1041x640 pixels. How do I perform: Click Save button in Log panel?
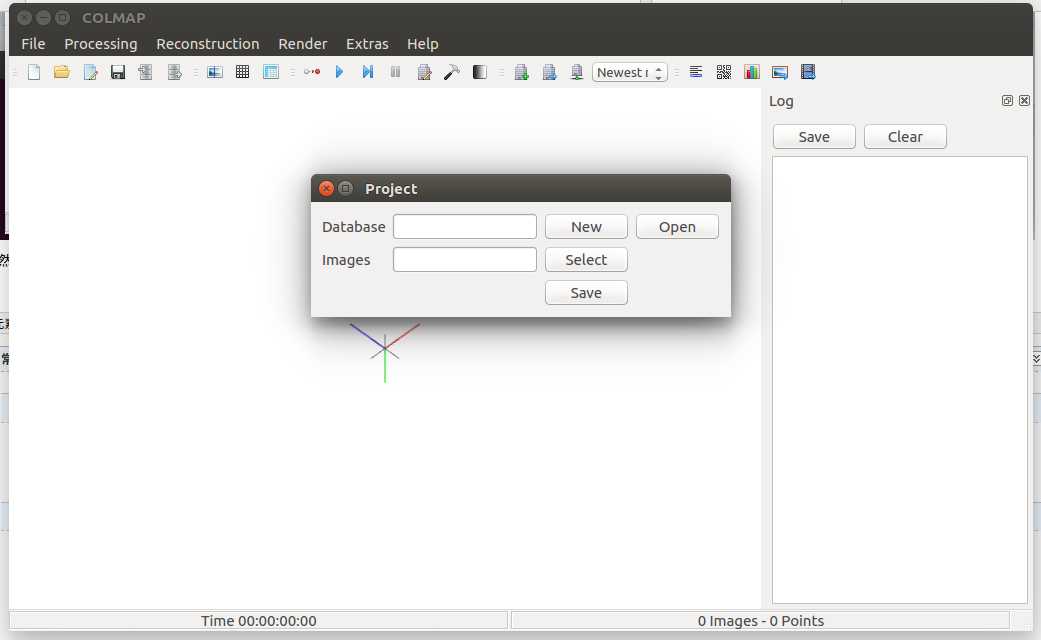click(814, 137)
